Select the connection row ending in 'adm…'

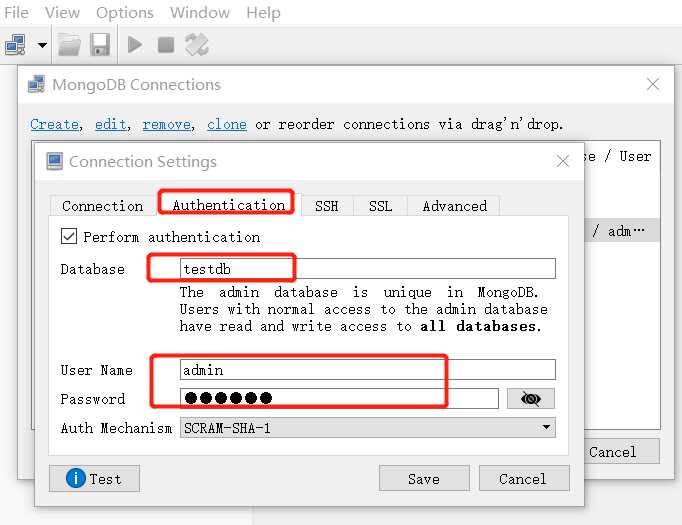pos(622,231)
